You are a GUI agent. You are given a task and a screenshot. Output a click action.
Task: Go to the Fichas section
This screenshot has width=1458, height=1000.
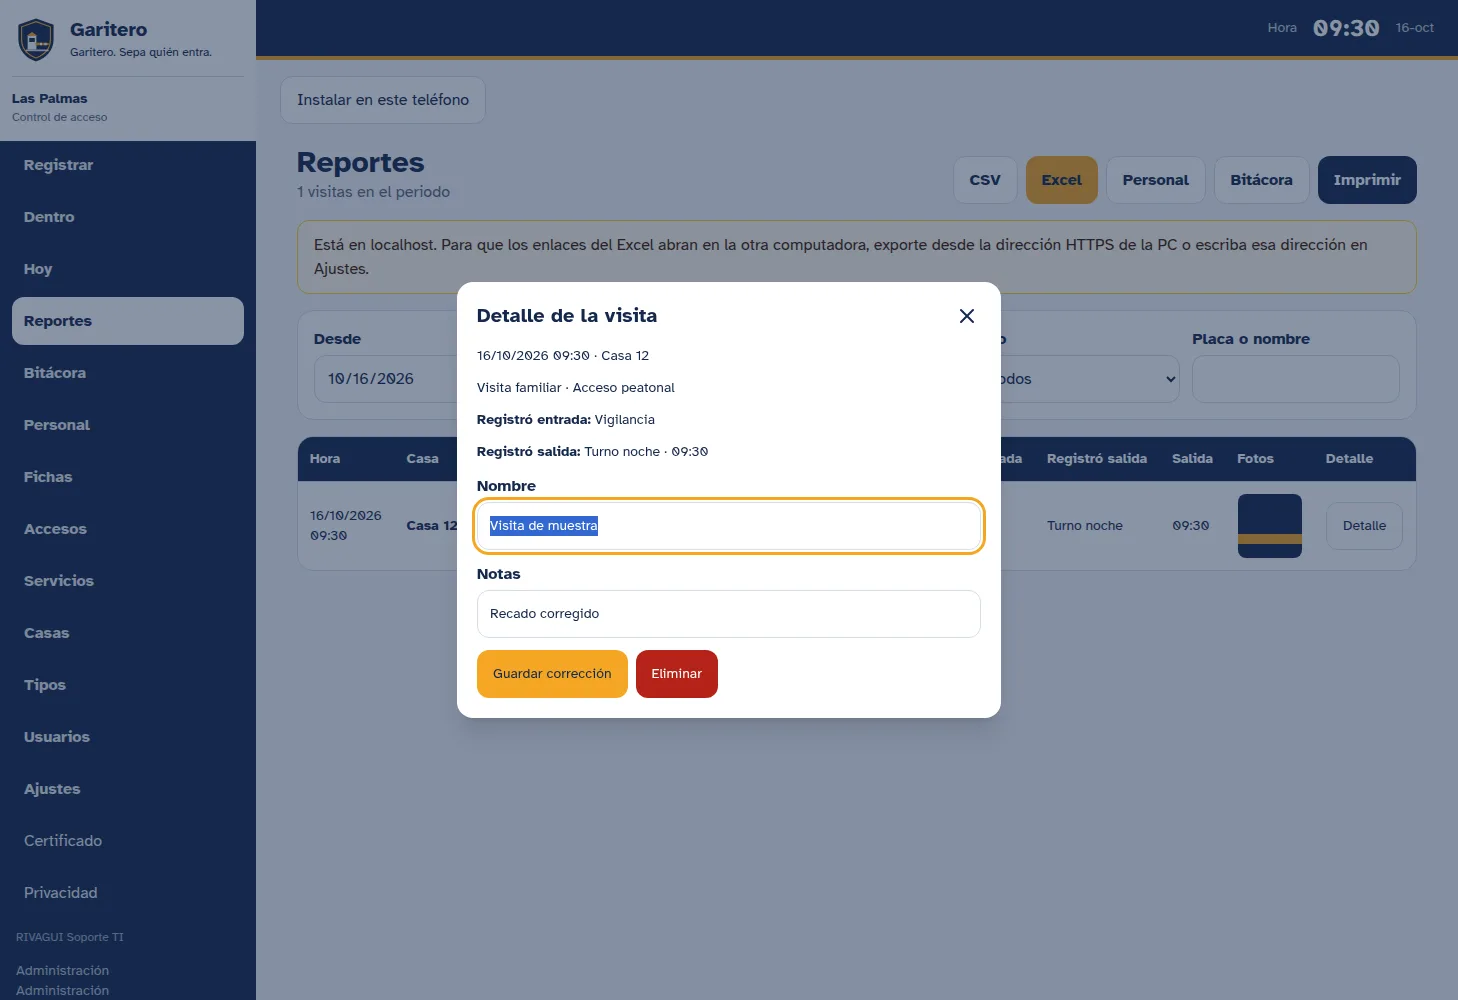coord(128,477)
